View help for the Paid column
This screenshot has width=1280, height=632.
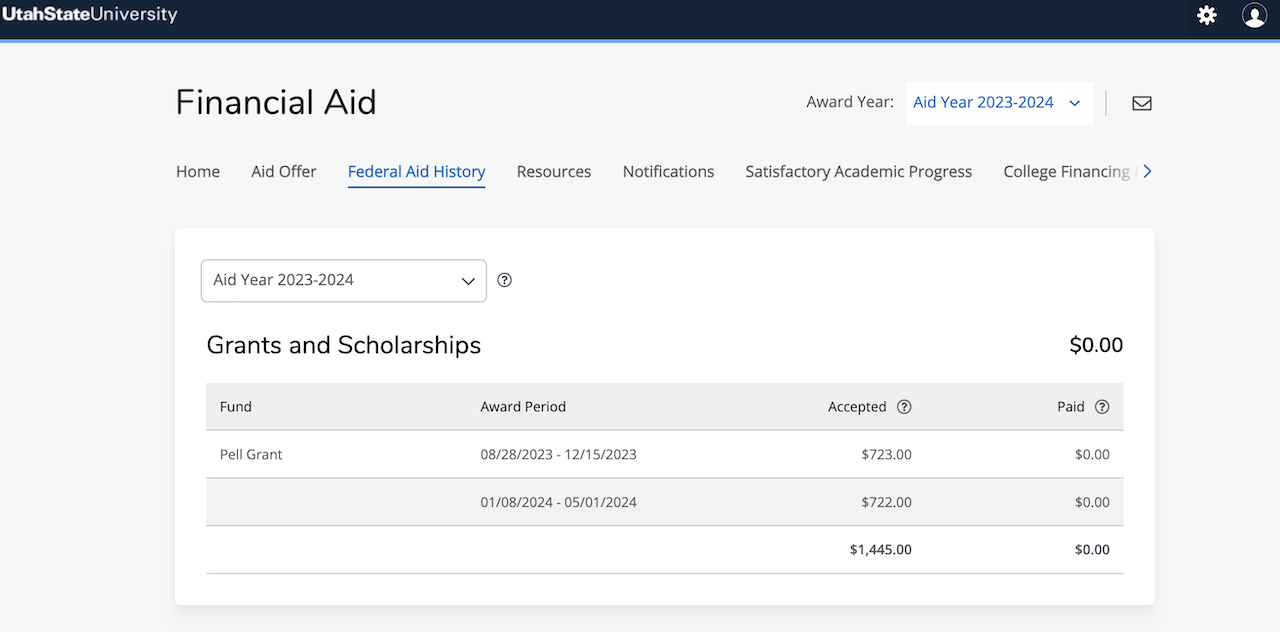pyautogui.click(x=1102, y=407)
